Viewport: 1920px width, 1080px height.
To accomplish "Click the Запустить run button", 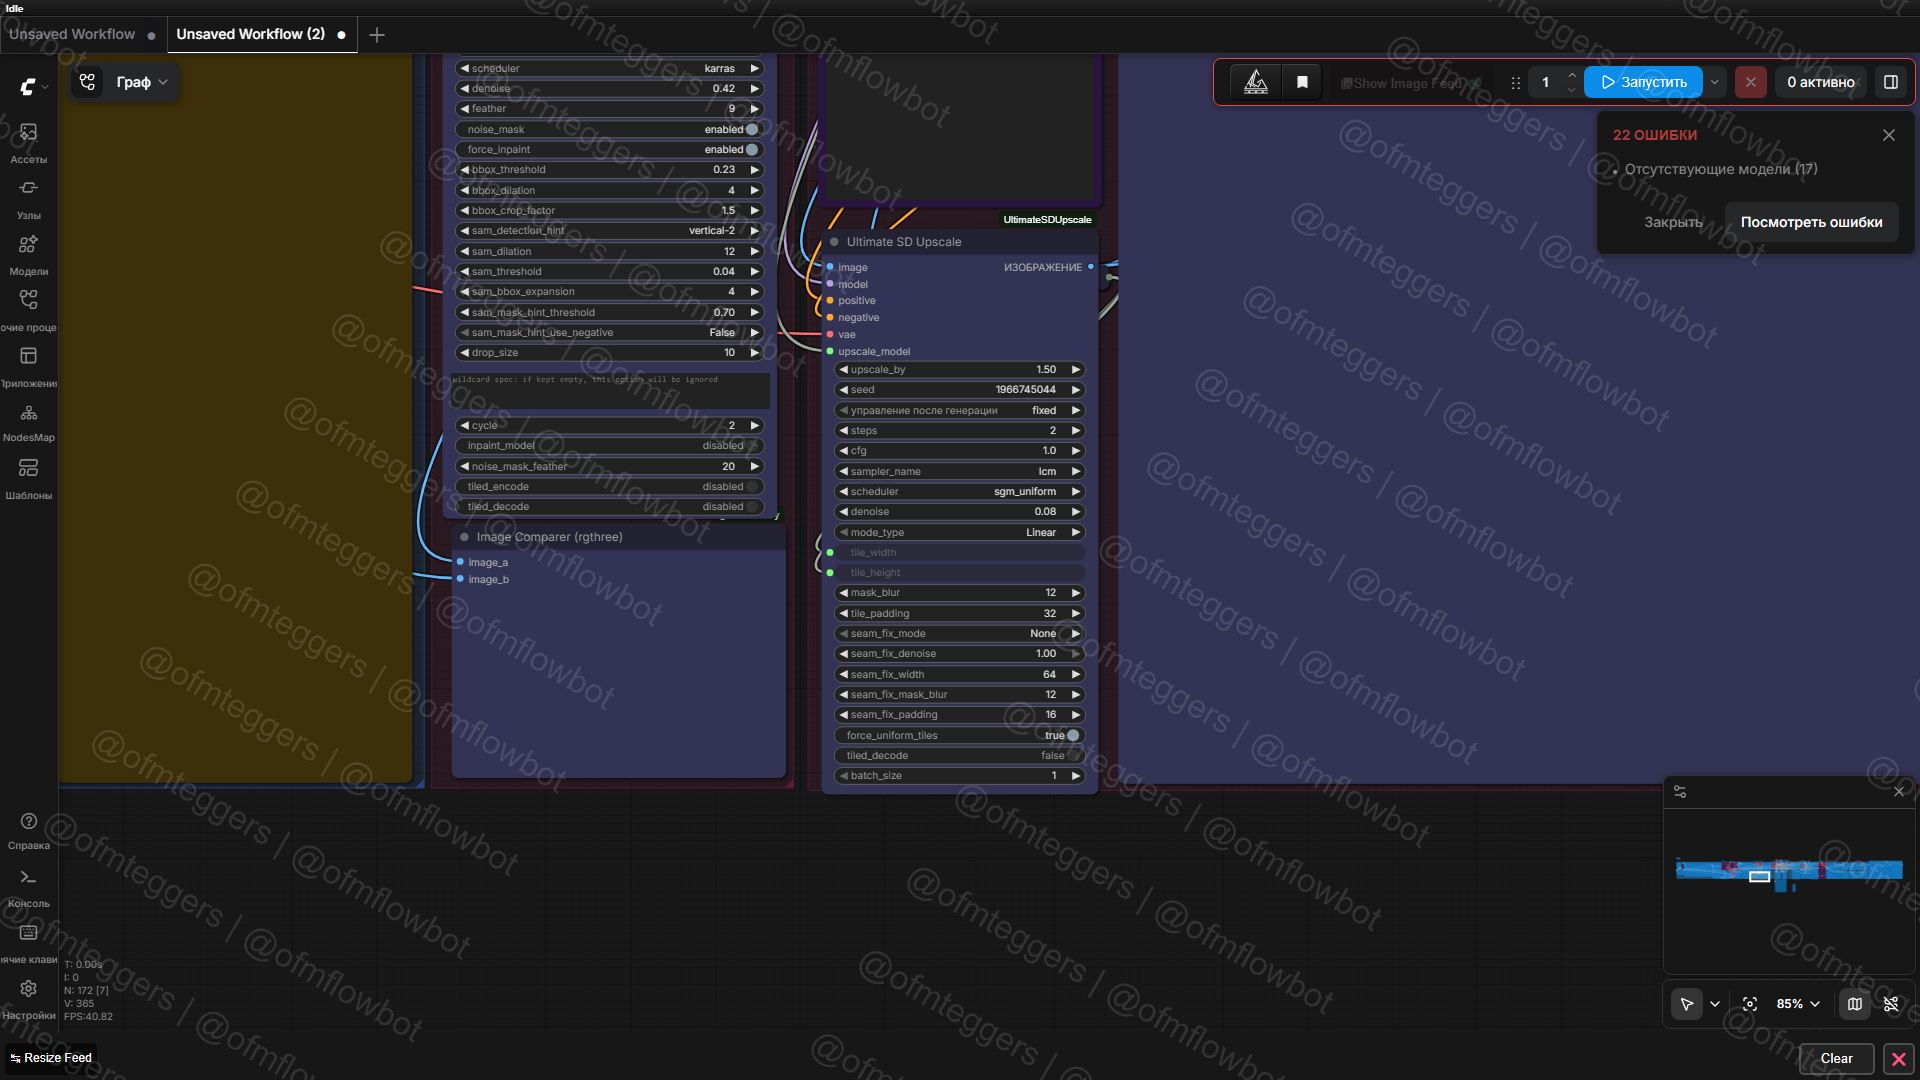I will (x=1643, y=82).
